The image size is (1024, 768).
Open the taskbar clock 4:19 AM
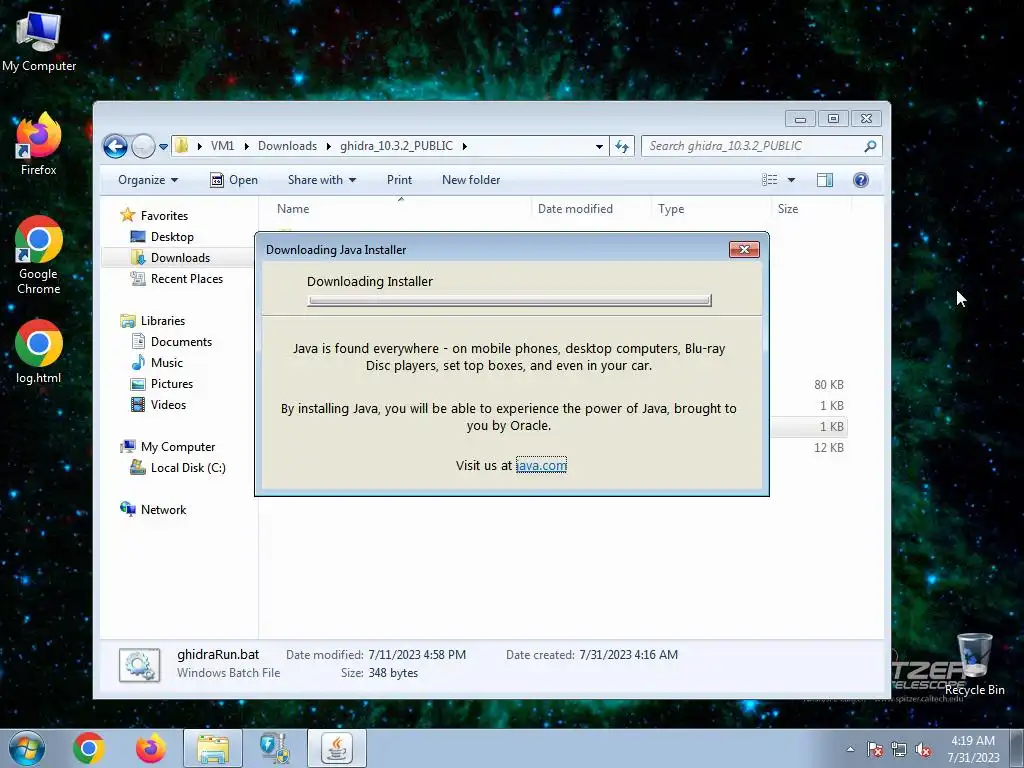click(973, 749)
